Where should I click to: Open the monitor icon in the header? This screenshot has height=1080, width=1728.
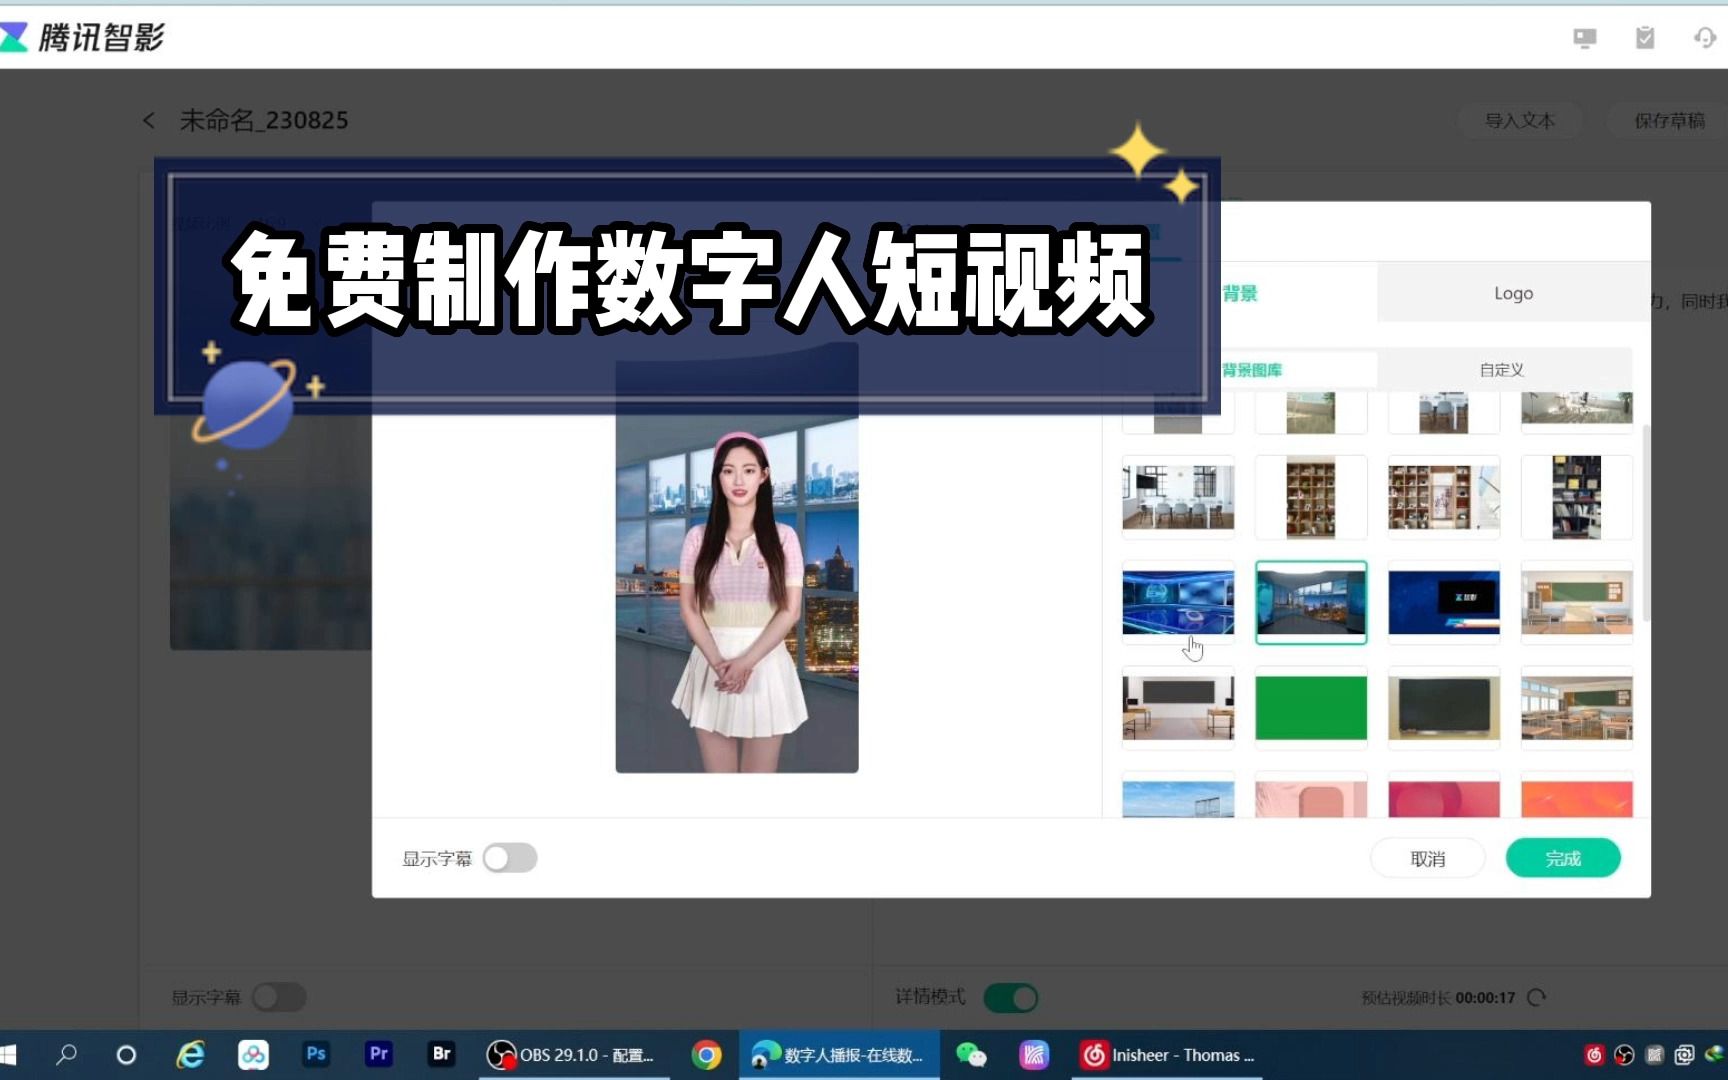click(1585, 38)
